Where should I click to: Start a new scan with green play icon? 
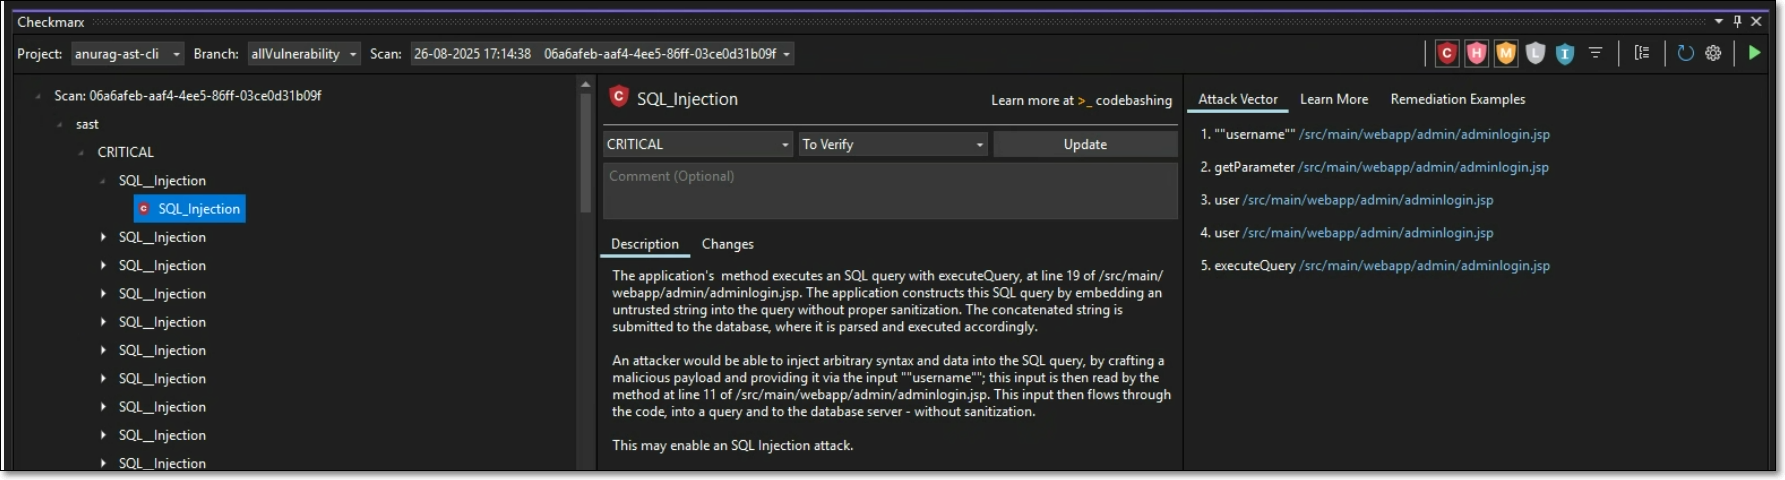(x=1754, y=54)
